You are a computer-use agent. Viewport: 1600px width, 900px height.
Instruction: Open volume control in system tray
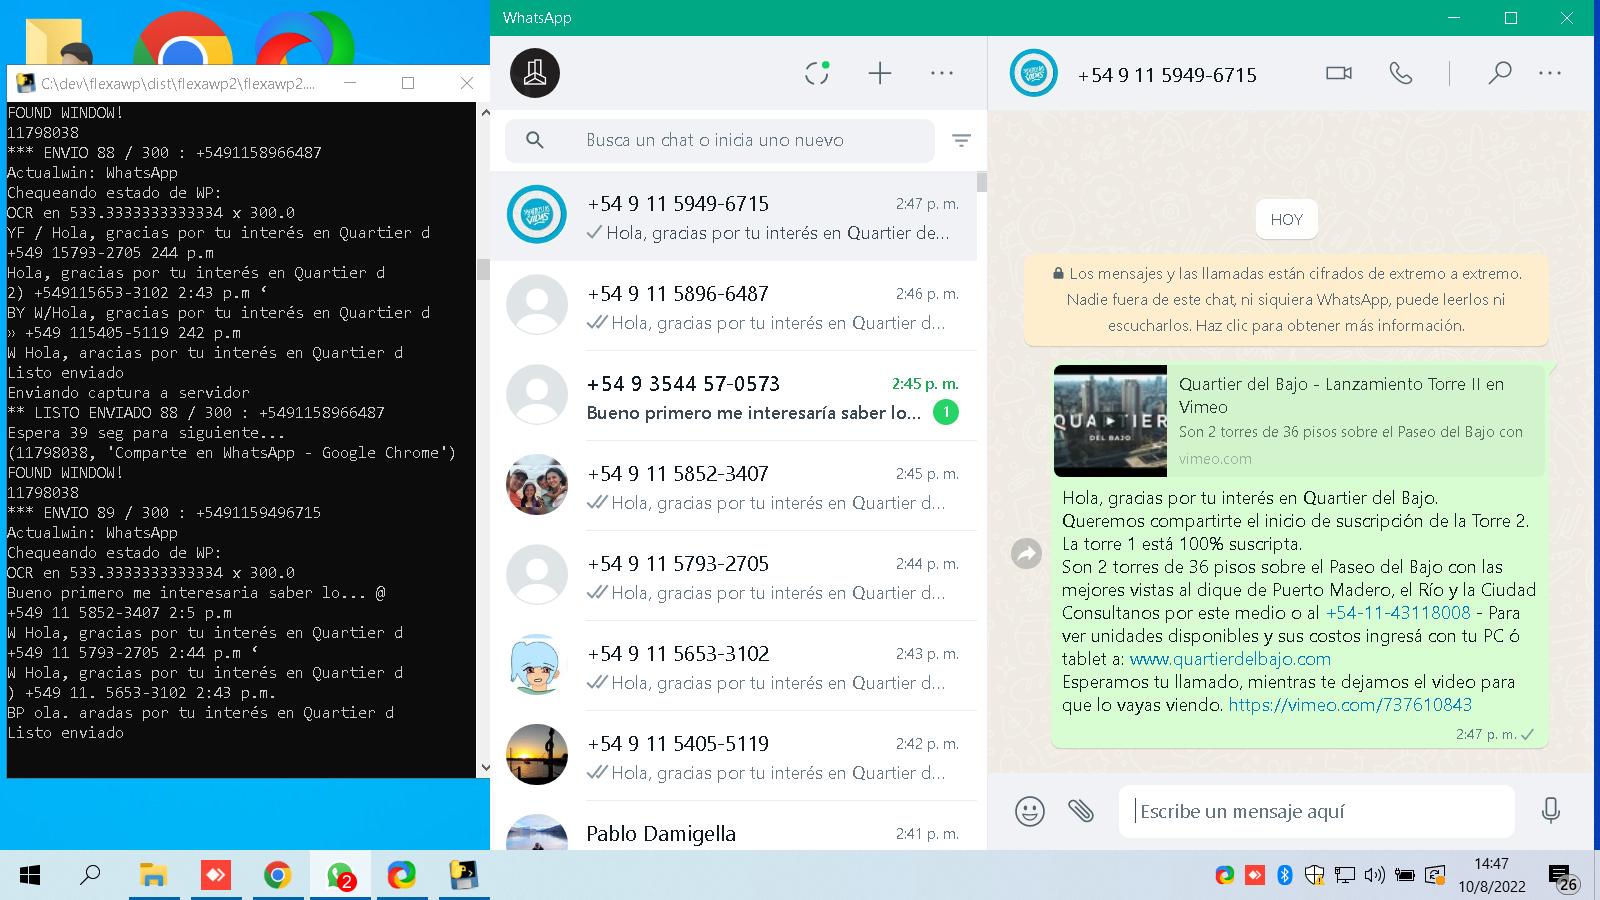click(x=1375, y=876)
